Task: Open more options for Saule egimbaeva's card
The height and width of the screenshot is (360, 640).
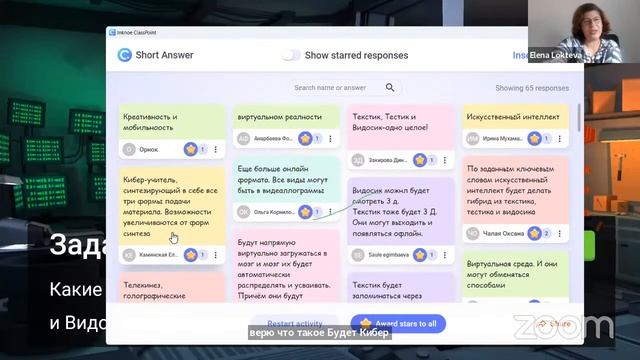Action: click(x=445, y=255)
